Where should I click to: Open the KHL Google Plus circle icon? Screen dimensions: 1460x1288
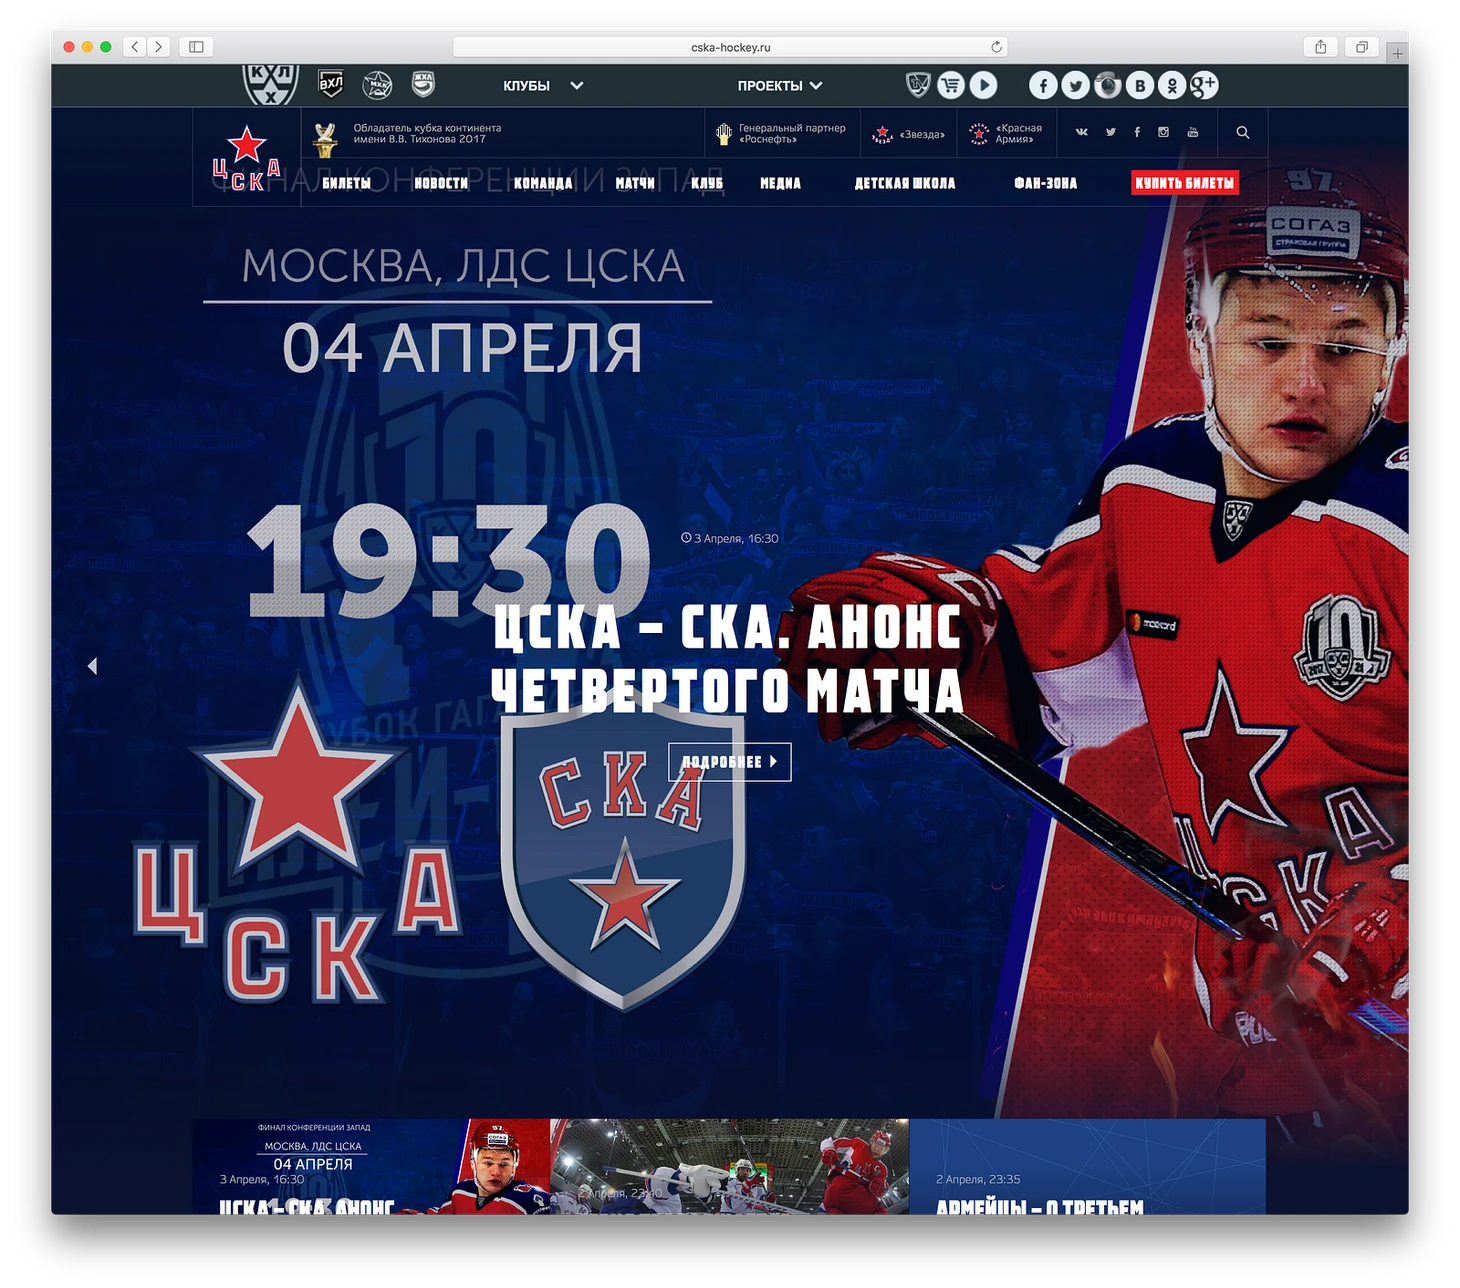(x=1204, y=85)
